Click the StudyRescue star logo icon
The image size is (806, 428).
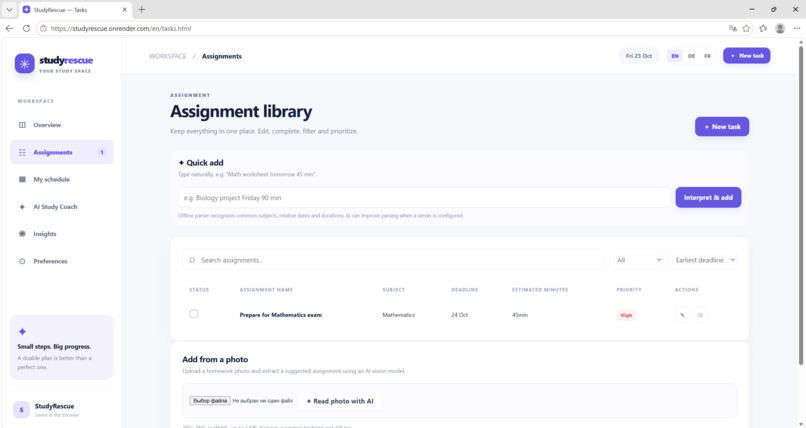tap(24, 64)
